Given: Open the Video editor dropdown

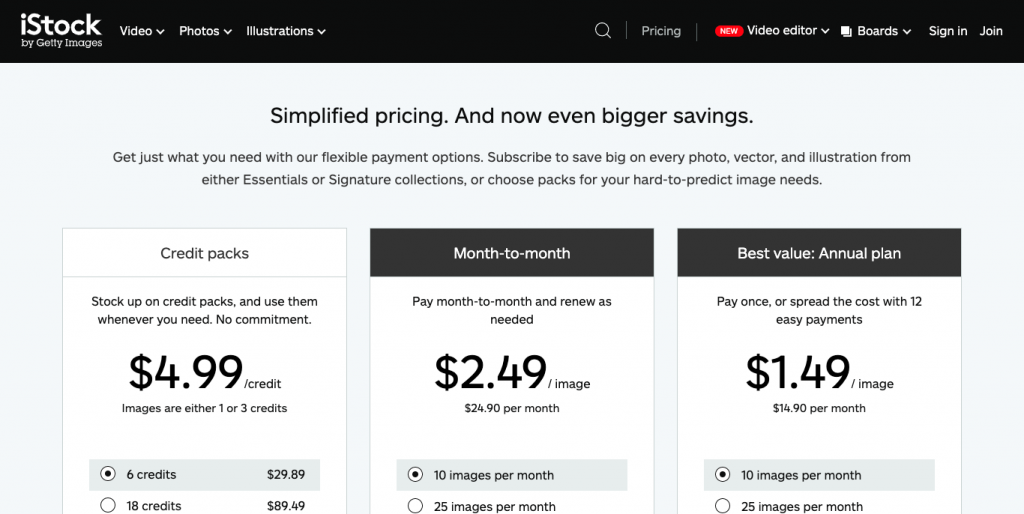Looking at the screenshot, I should [x=788, y=31].
